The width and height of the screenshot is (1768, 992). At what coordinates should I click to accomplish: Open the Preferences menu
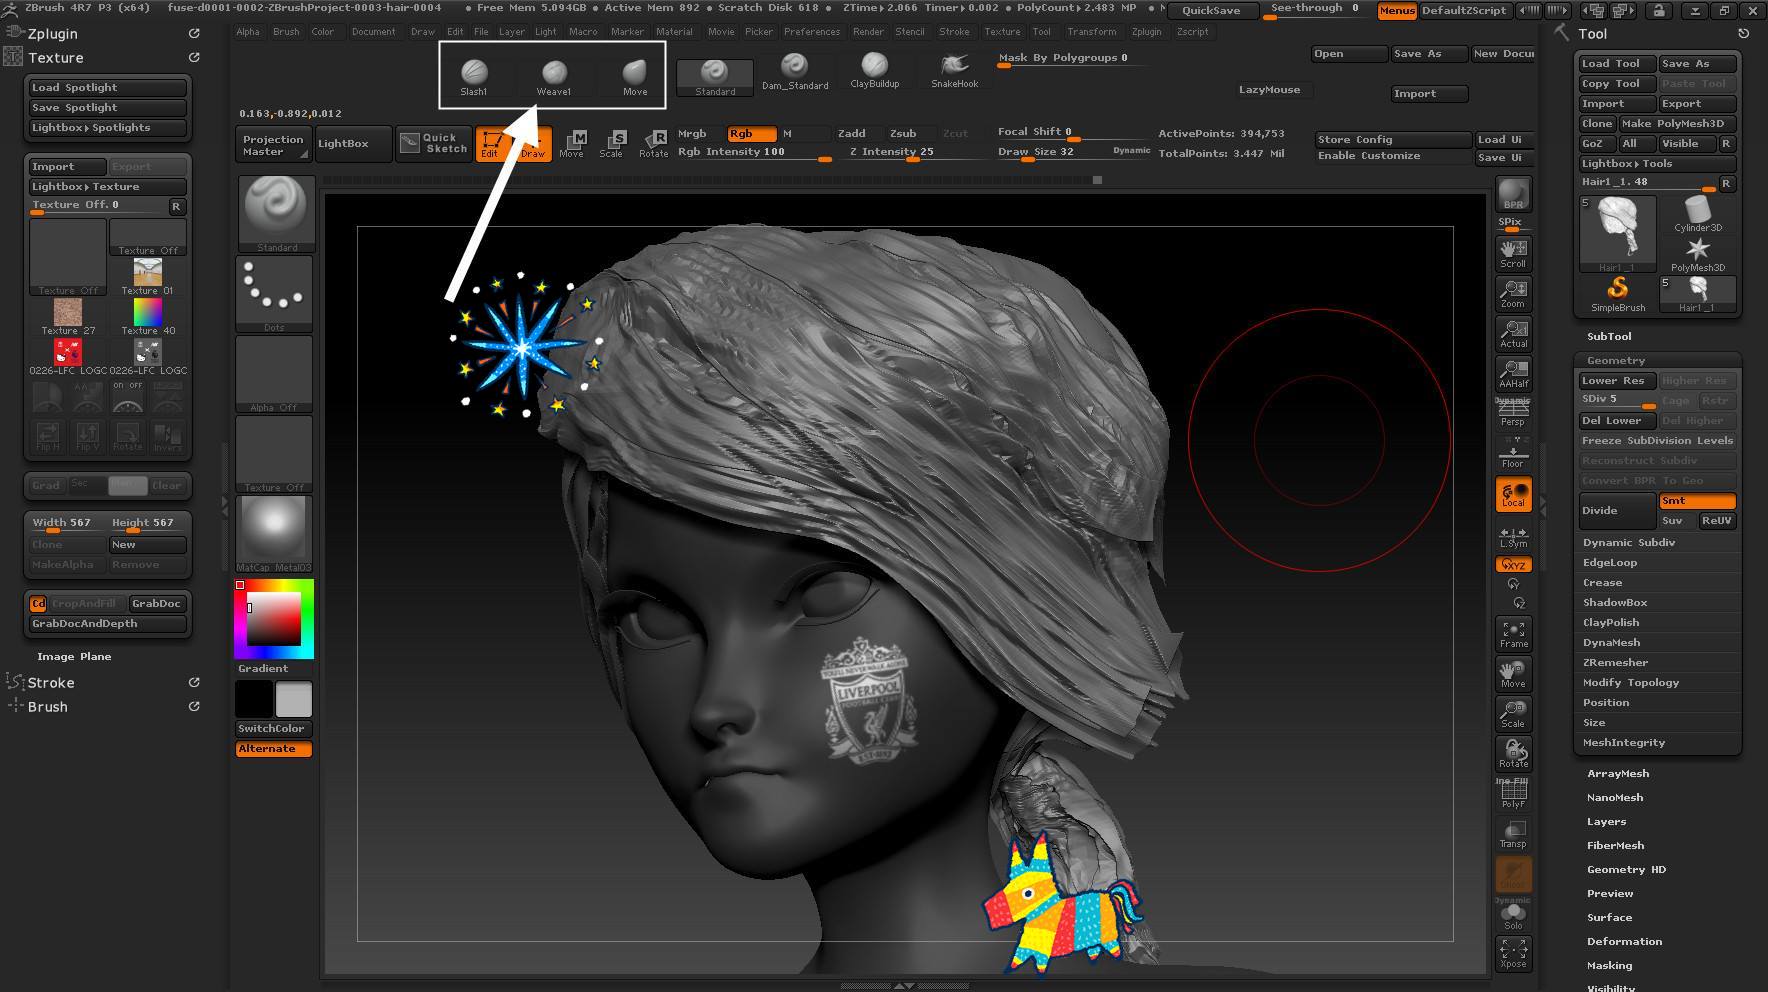(811, 32)
